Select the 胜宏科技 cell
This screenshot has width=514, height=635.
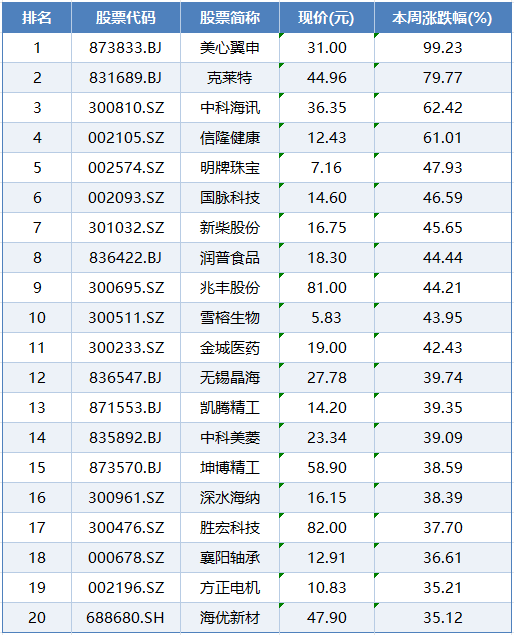230,528
